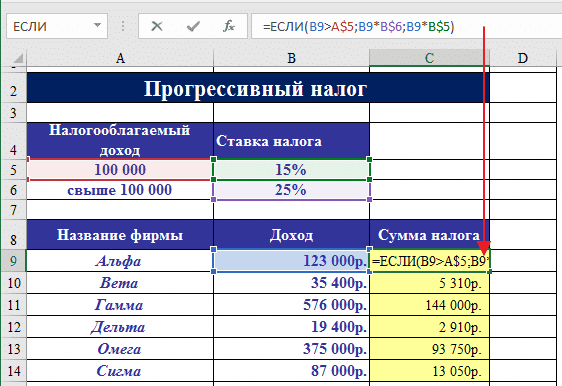Viewport: 562px width, 386px height.
Task: Select row 13 header
Action: tap(13, 348)
